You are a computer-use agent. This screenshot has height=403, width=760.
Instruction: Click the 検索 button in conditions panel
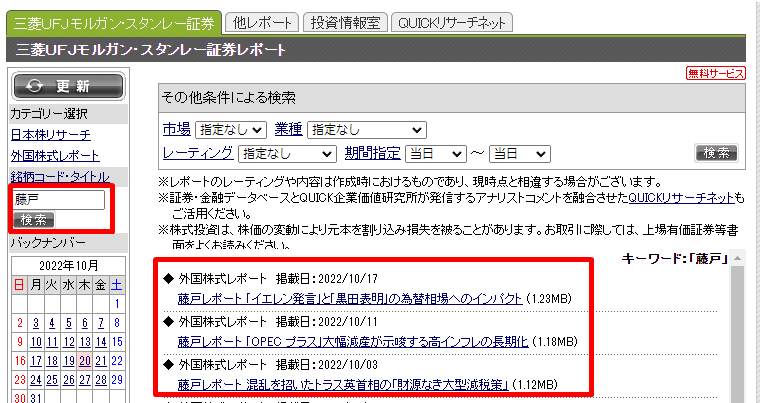pos(716,153)
